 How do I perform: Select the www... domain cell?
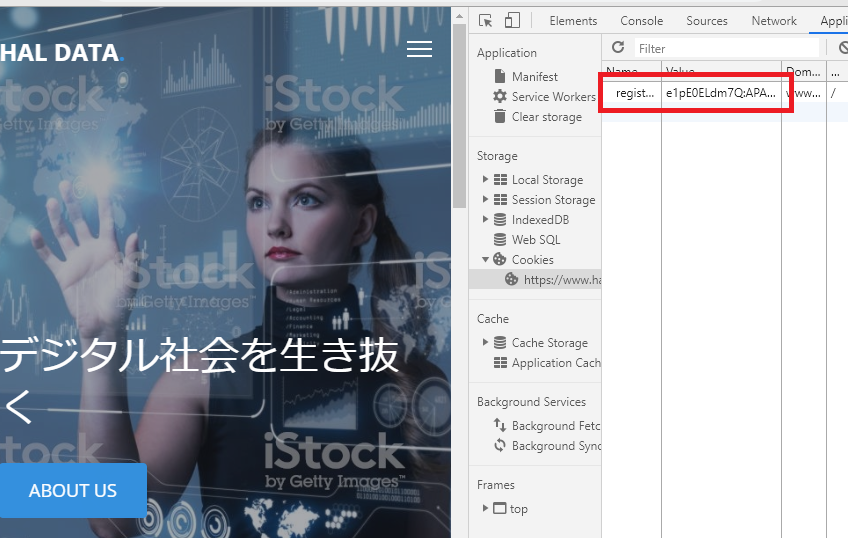806,93
